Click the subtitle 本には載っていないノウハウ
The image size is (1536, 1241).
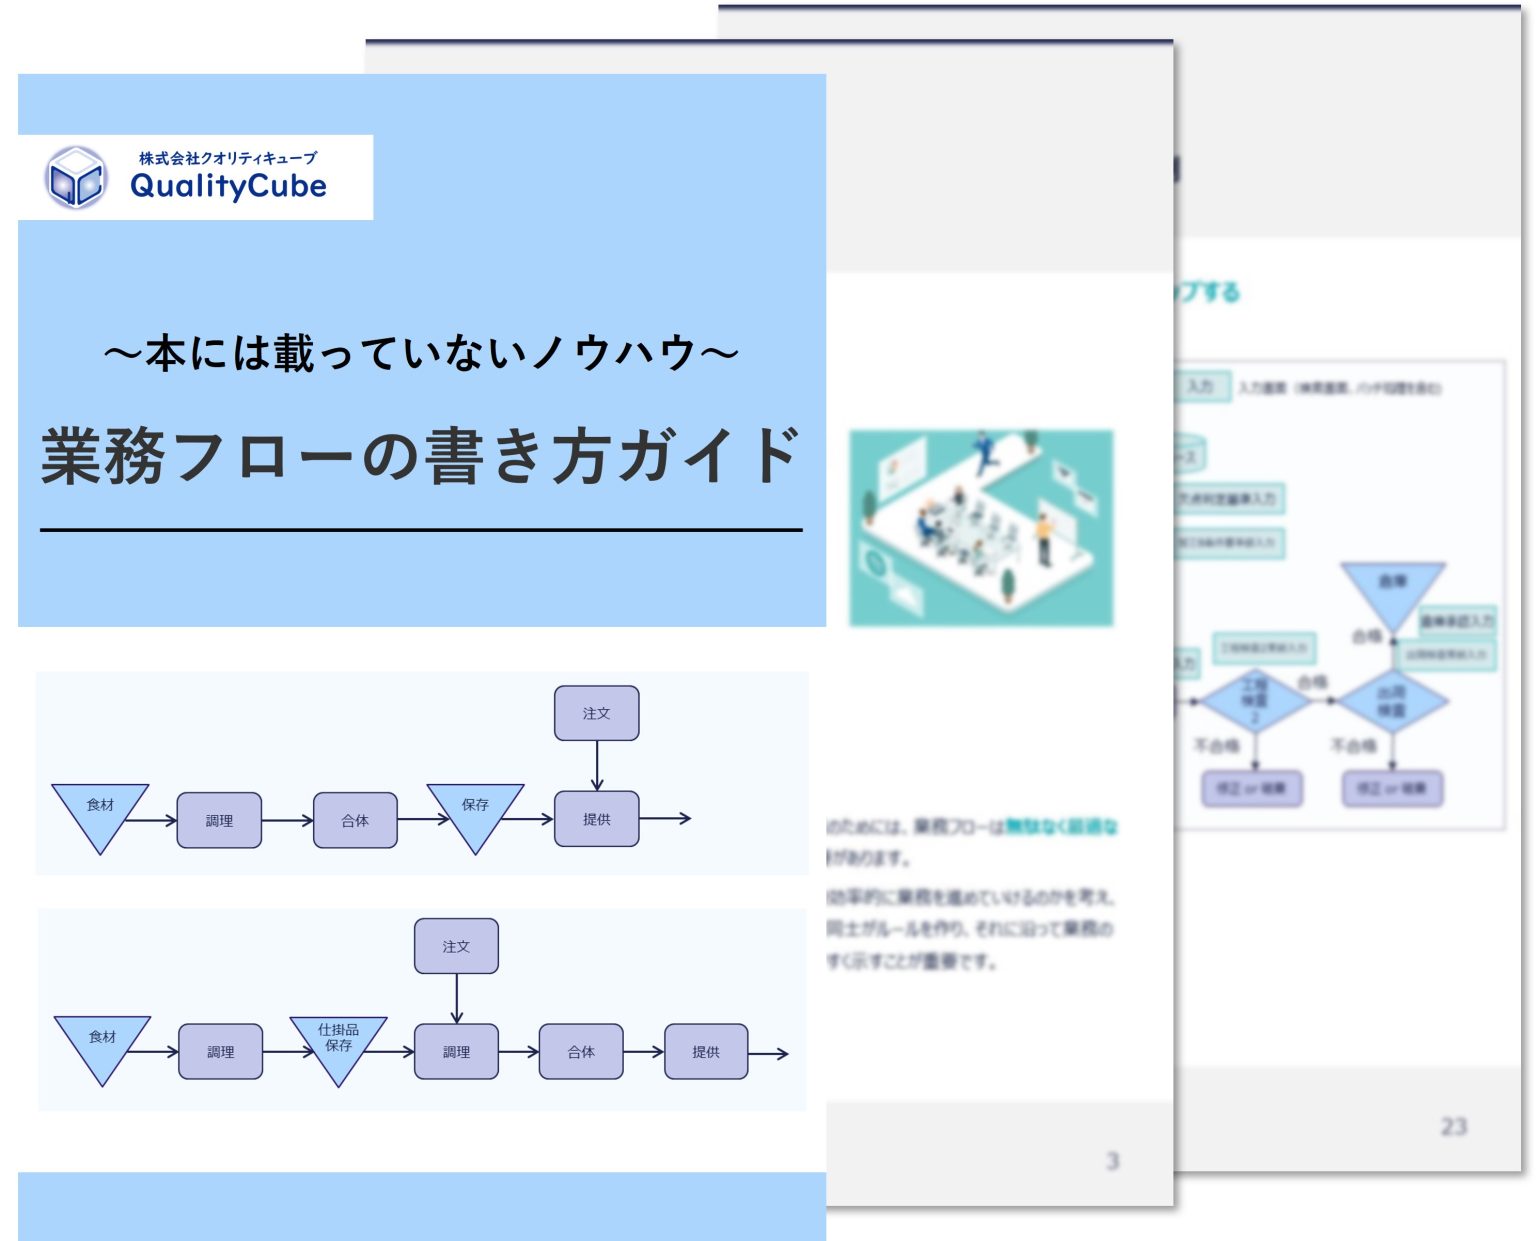[x=420, y=352]
